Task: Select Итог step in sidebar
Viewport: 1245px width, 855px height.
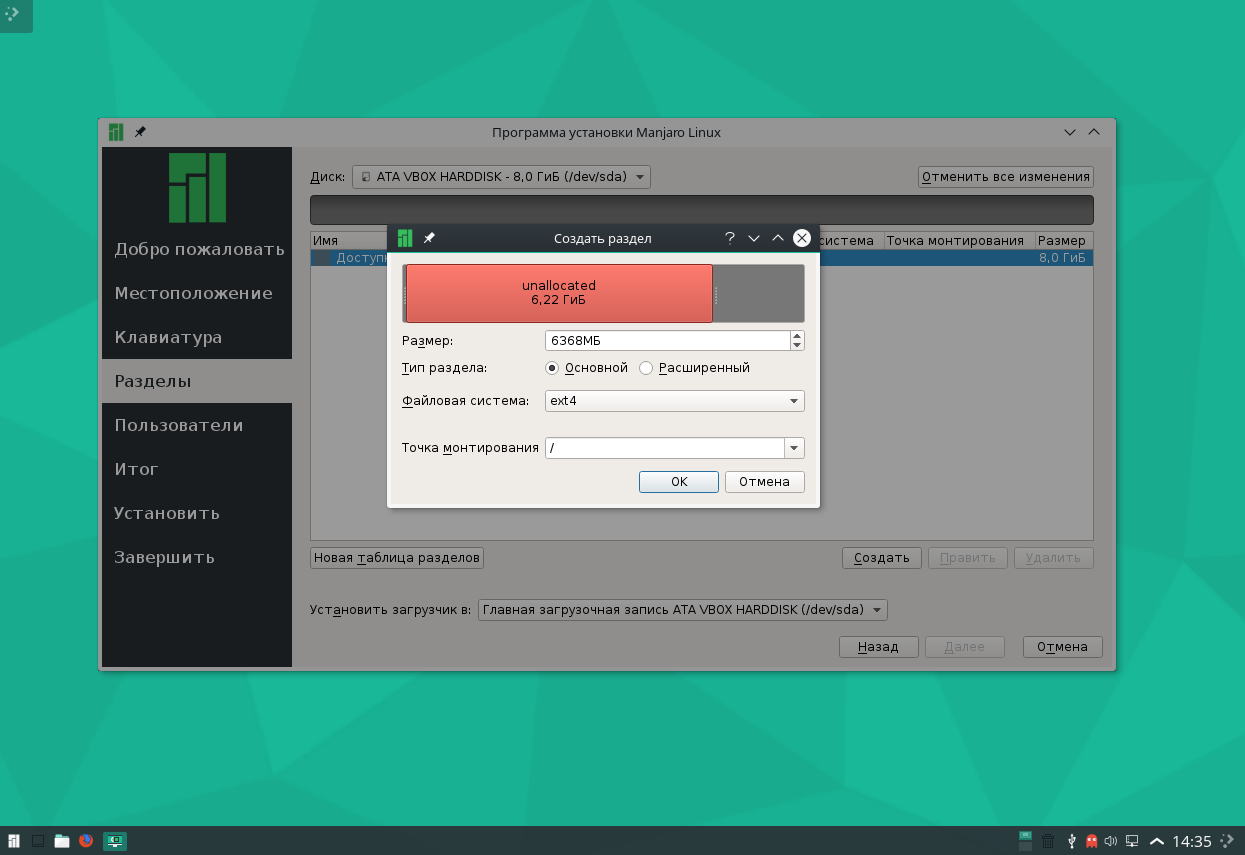Action: (x=197, y=469)
